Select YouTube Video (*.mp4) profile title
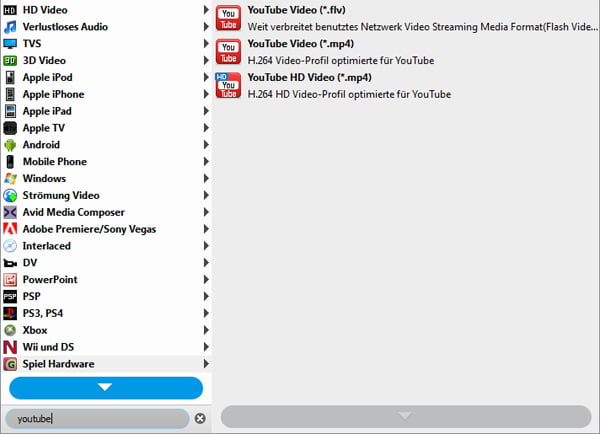The height and width of the screenshot is (434, 600). click(301, 44)
